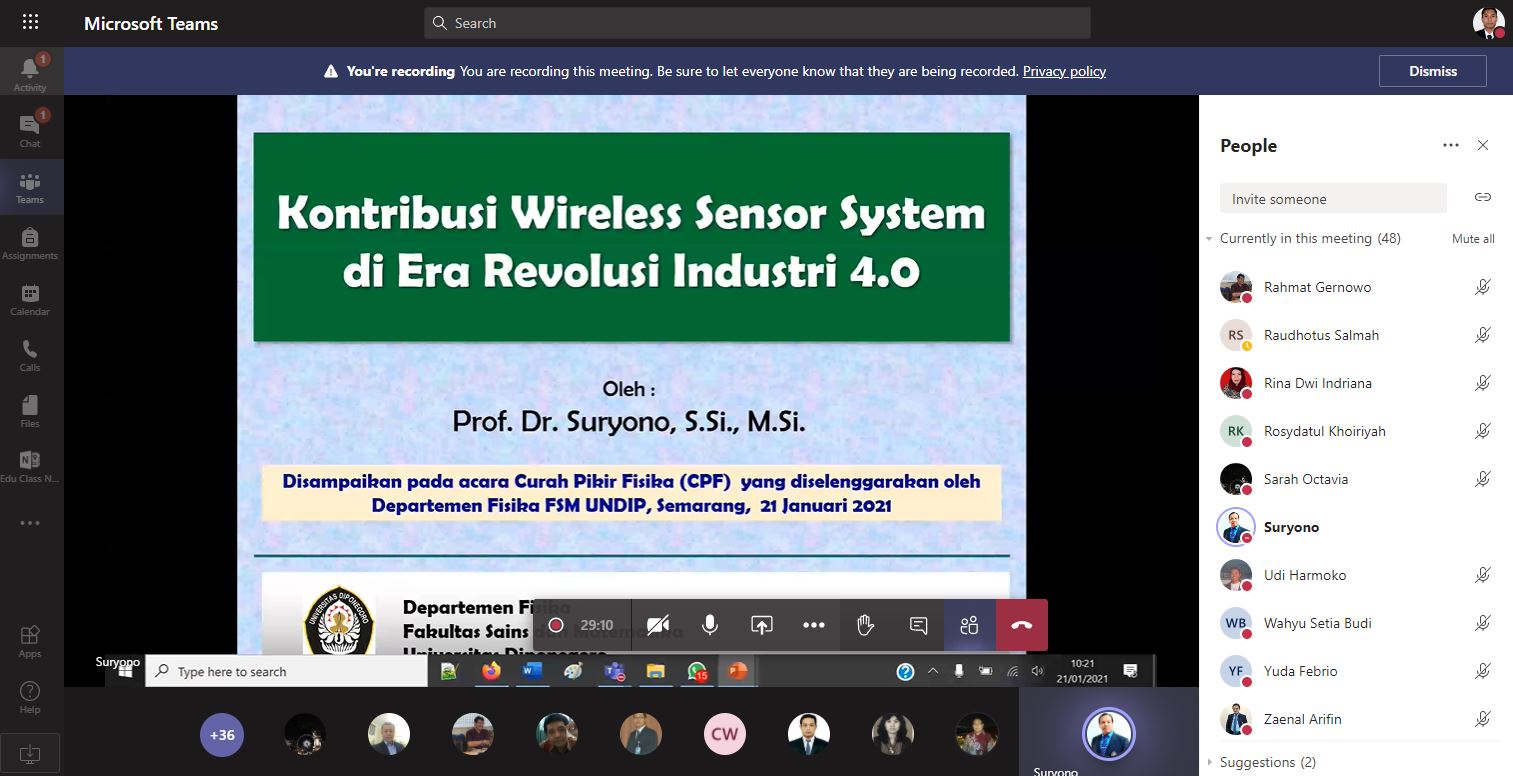Toggle the microphone mute
Screen dimensions: 1513x776
[x=710, y=625]
